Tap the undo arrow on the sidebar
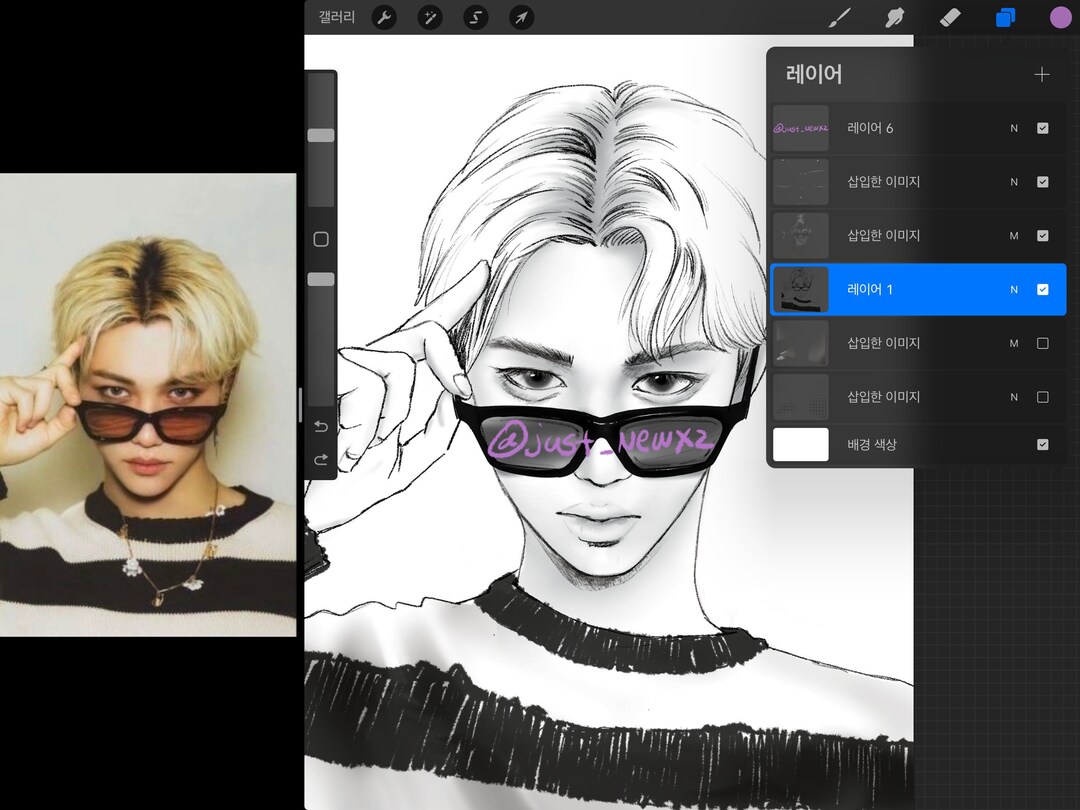Screen dimensions: 1080x810 (x=320, y=425)
